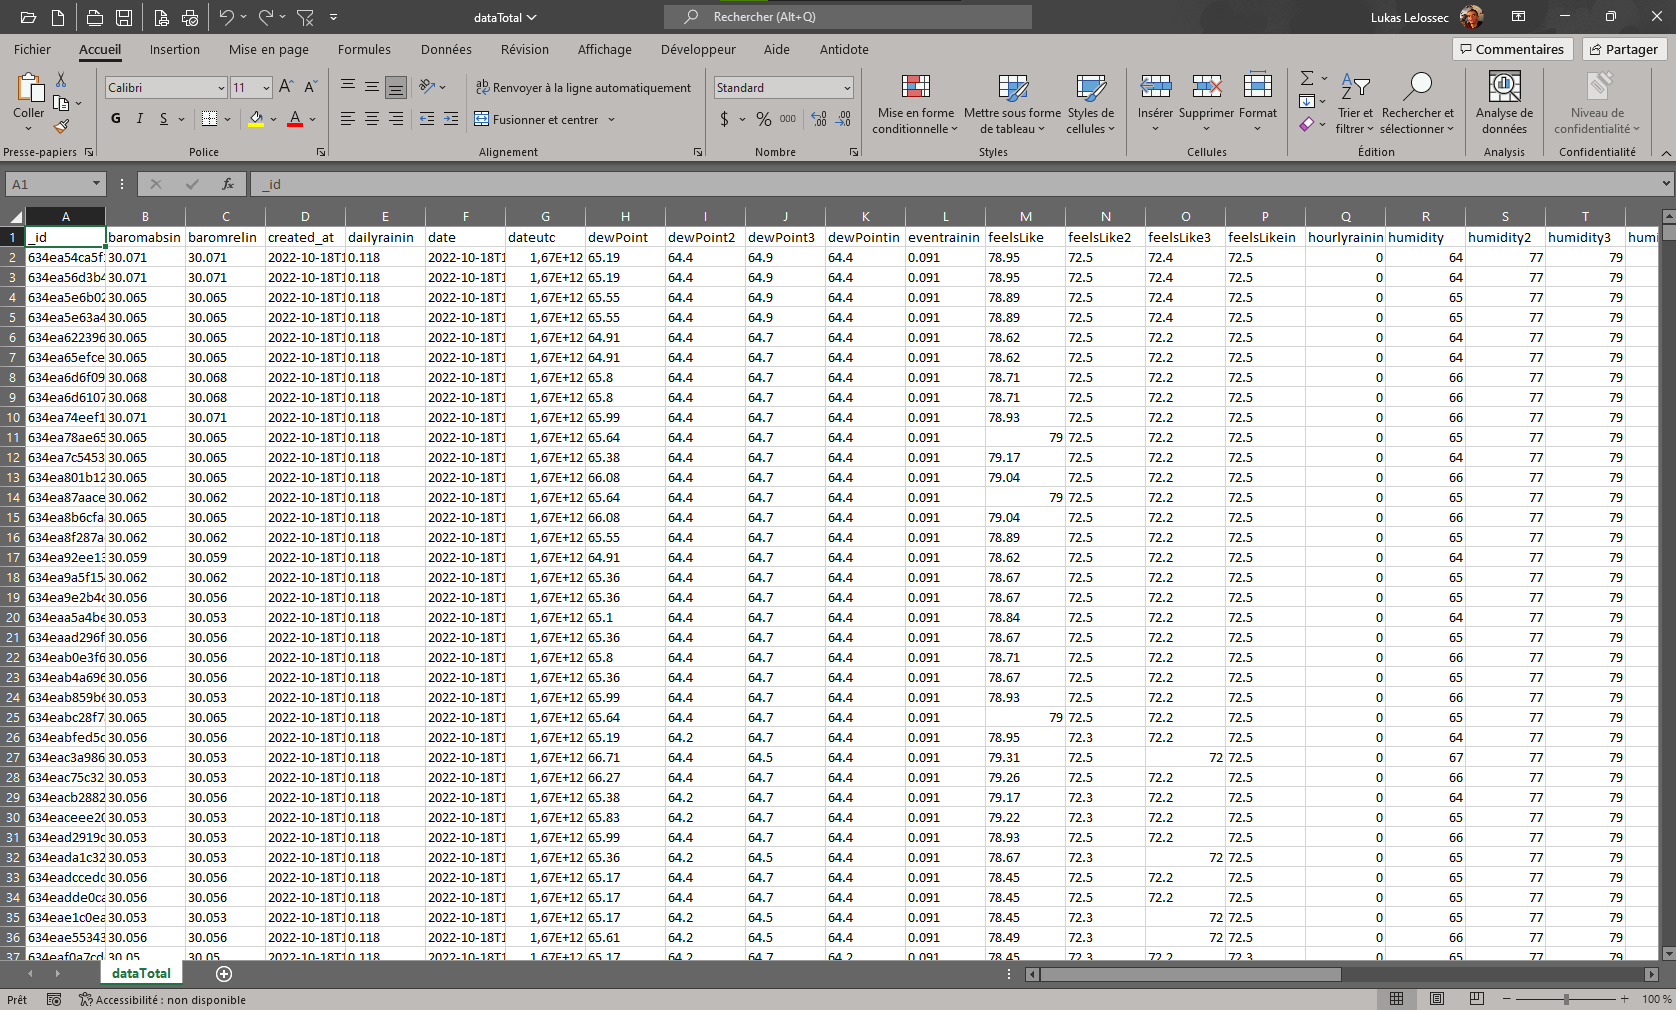The image size is (1676, 1010).
Task: Click the insert function fx icon
Action: point(228,184)
